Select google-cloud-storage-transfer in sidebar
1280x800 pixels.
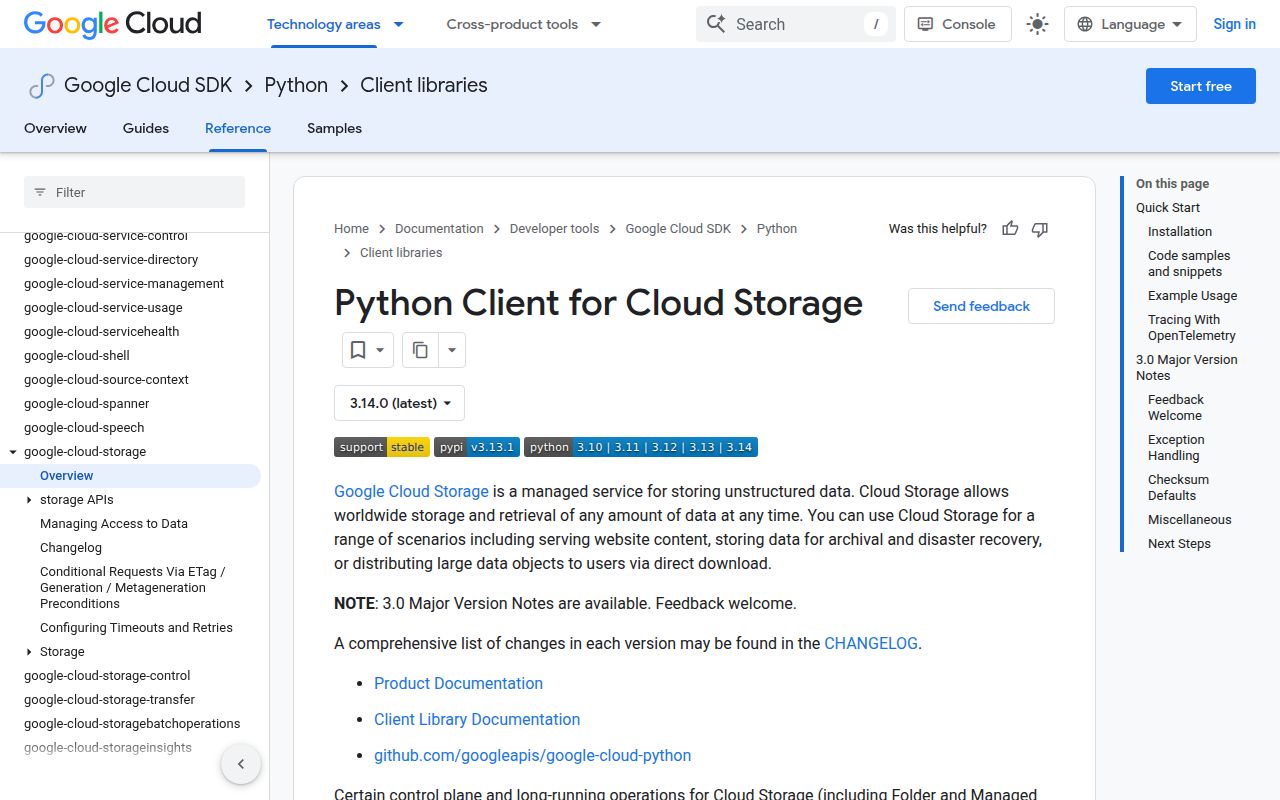pyautogui.click(x=109, y=700)
